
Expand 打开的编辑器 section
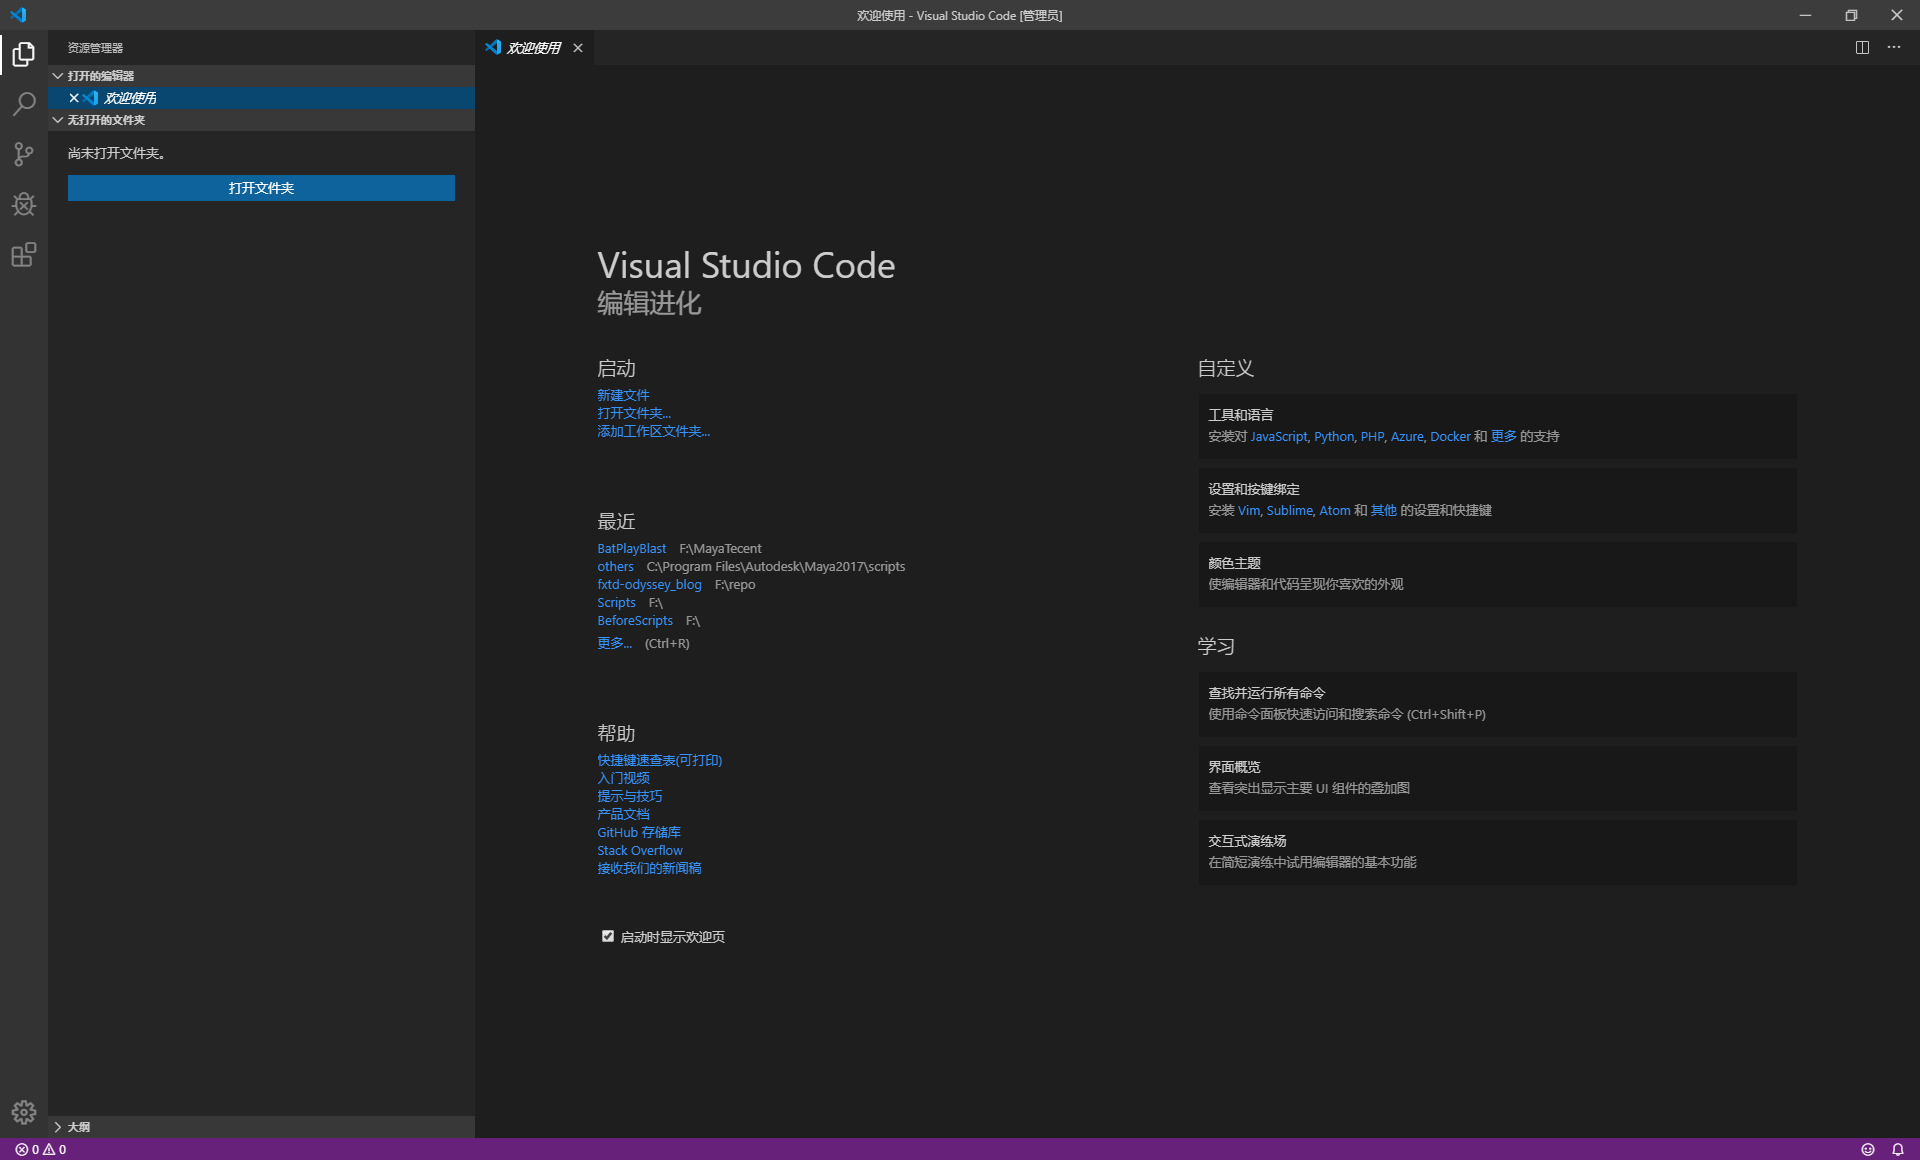103,75
